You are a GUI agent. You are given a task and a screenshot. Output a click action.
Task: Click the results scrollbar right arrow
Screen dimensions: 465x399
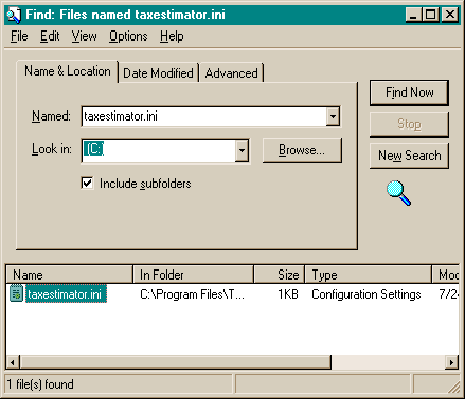pyautogui.click(x=452, y=362)
